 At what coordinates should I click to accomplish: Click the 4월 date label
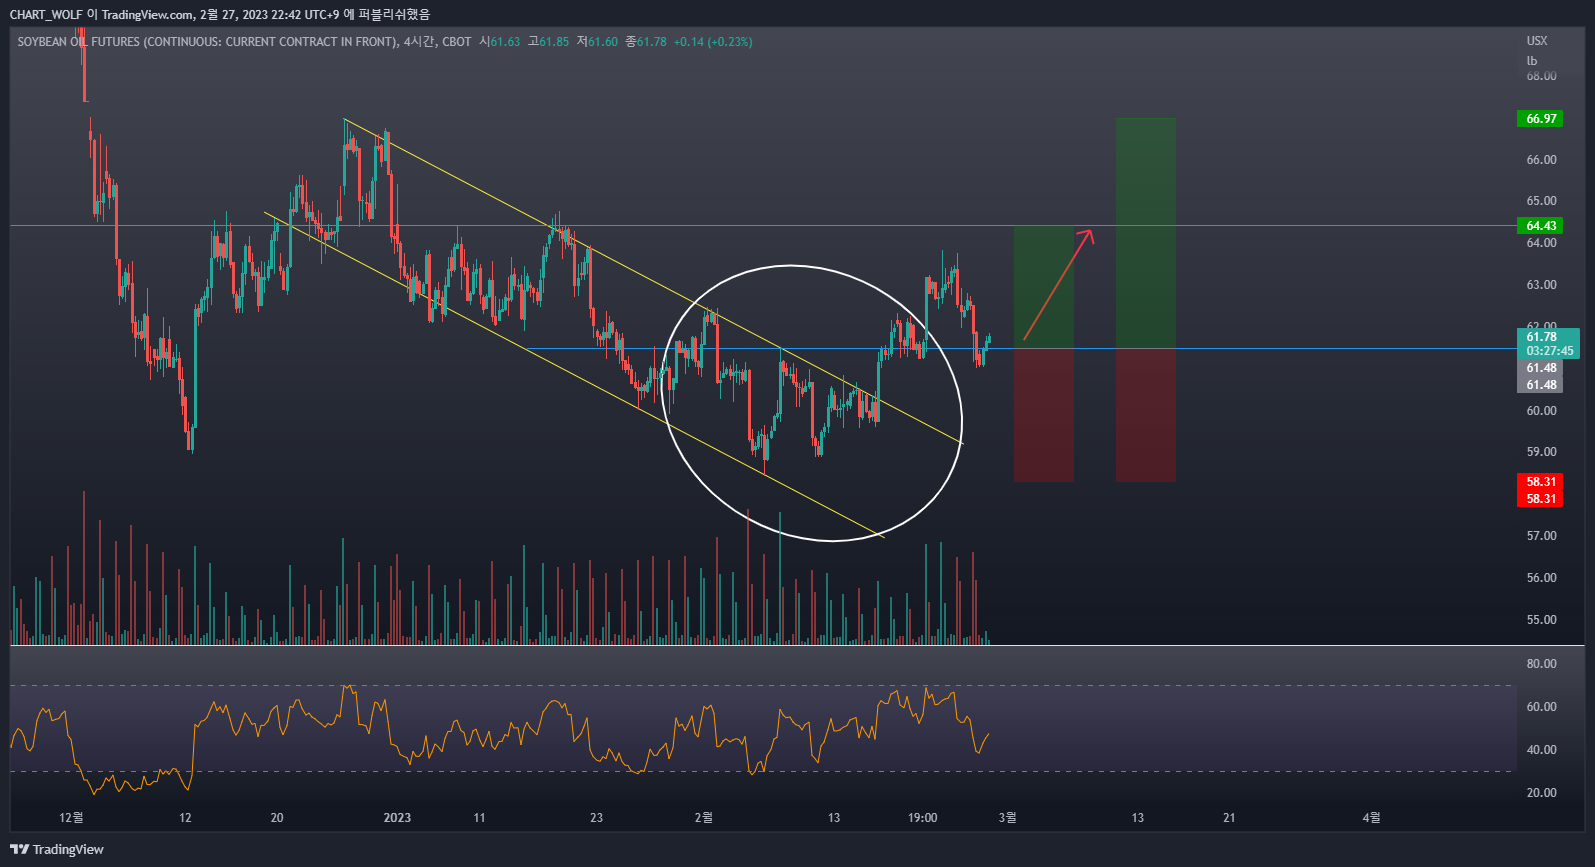click(1371, 818)
